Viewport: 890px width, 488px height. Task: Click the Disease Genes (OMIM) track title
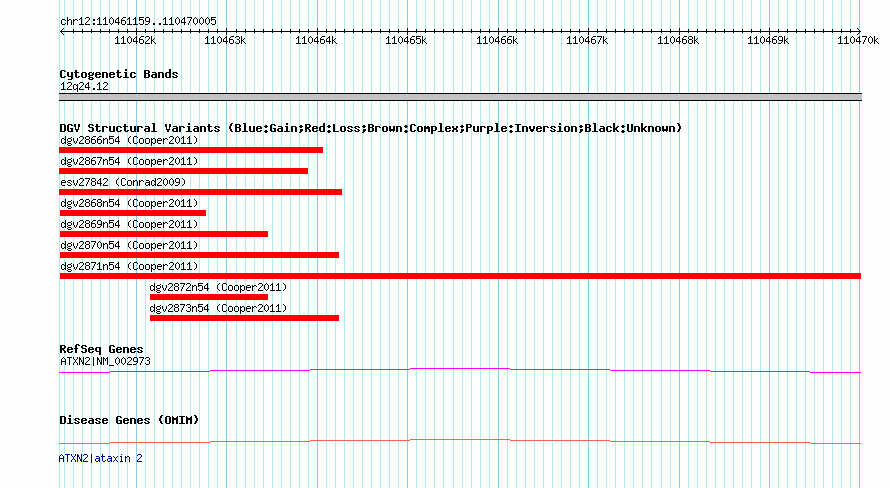point(129,420)
